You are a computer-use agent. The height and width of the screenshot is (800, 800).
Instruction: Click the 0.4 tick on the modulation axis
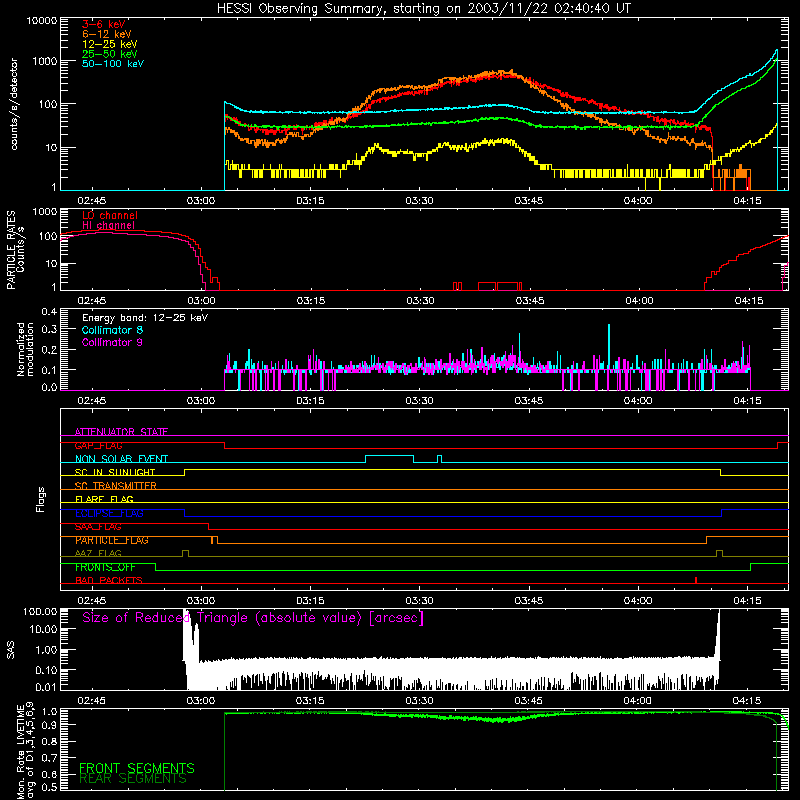[x=49, y=312]
